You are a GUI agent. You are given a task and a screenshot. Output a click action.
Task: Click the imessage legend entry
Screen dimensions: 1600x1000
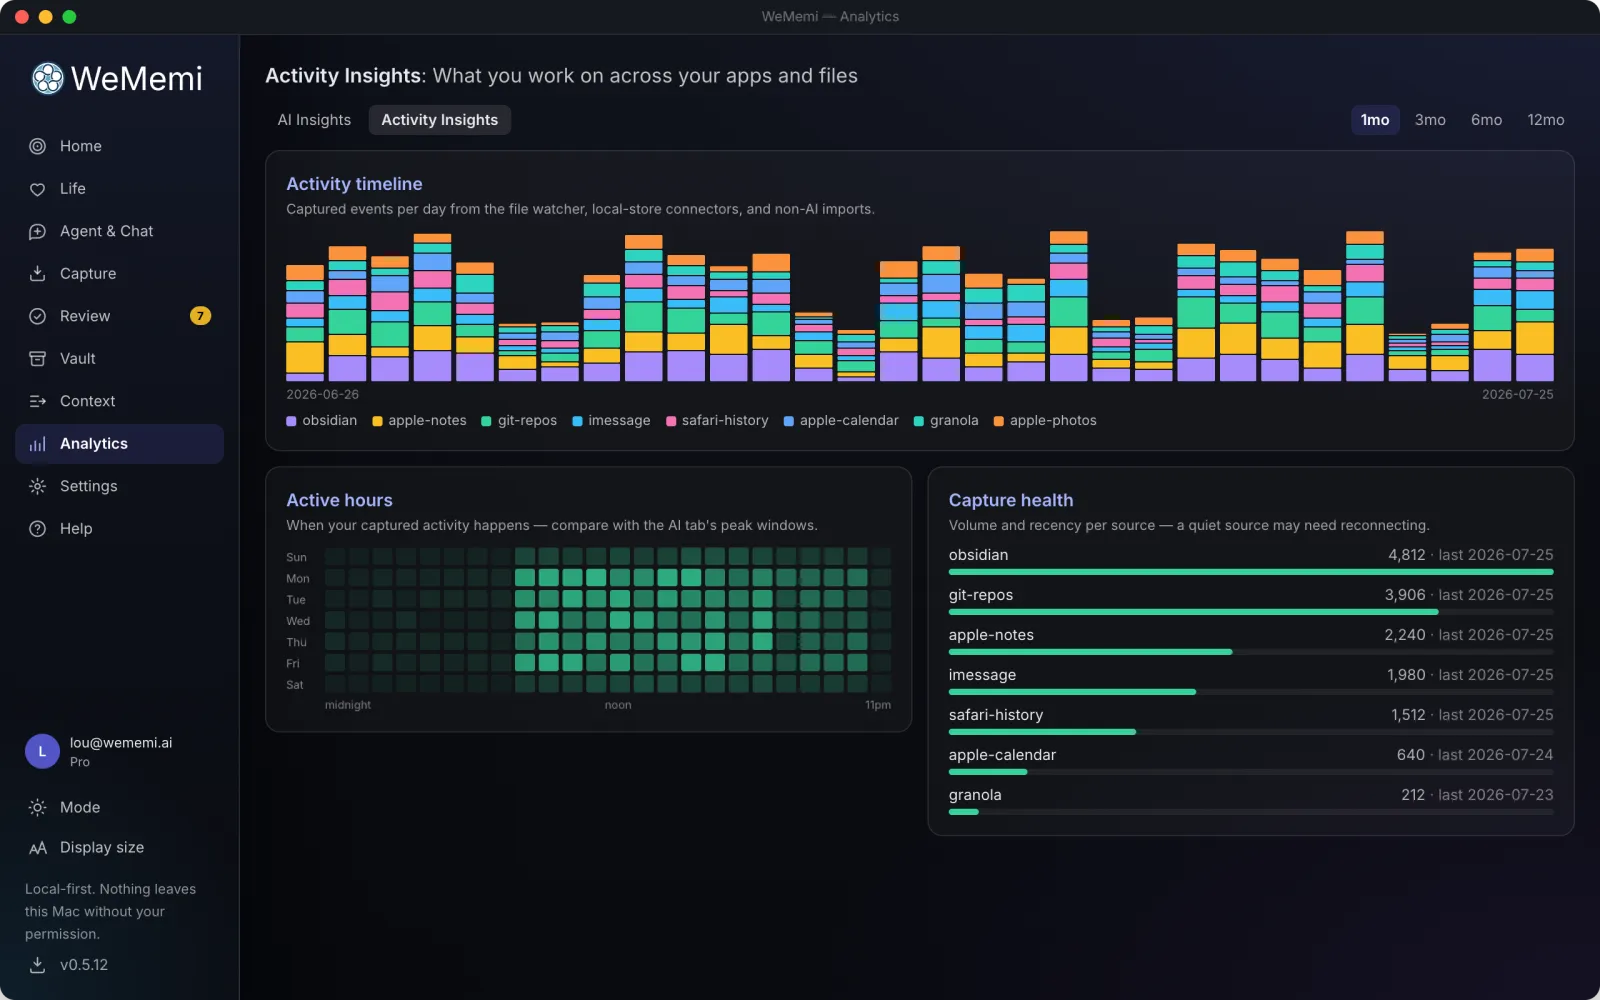(x=611, y=421)
